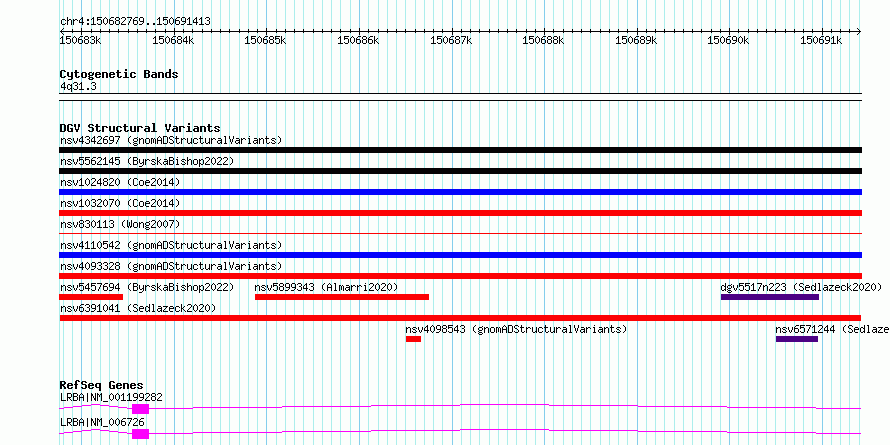Open the nsv5457694 ByrskaBishop2022 label
The image size is (890, 445).
point(147,287)
